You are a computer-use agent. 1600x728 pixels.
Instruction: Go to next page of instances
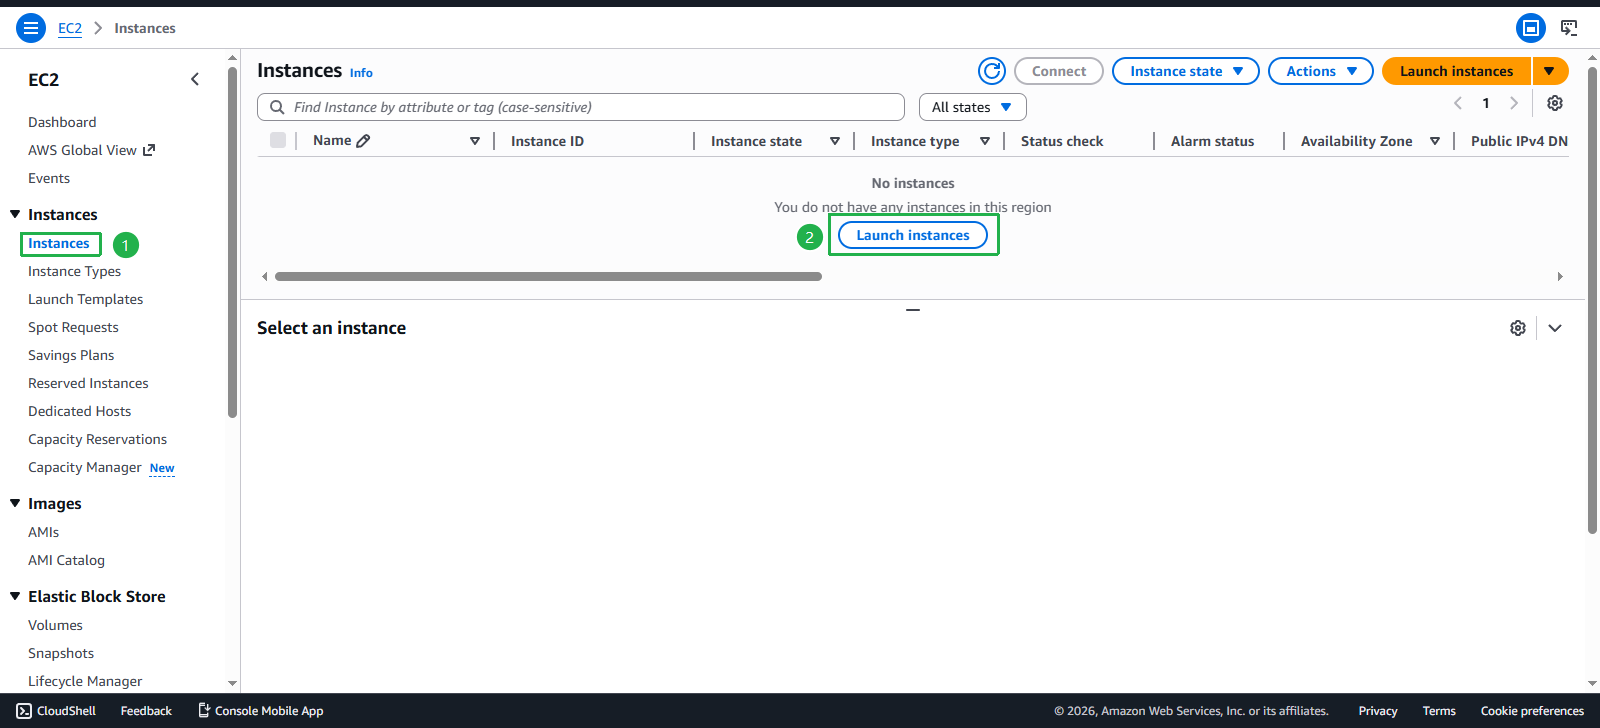pyautogui.click(x=1514, y=103)
